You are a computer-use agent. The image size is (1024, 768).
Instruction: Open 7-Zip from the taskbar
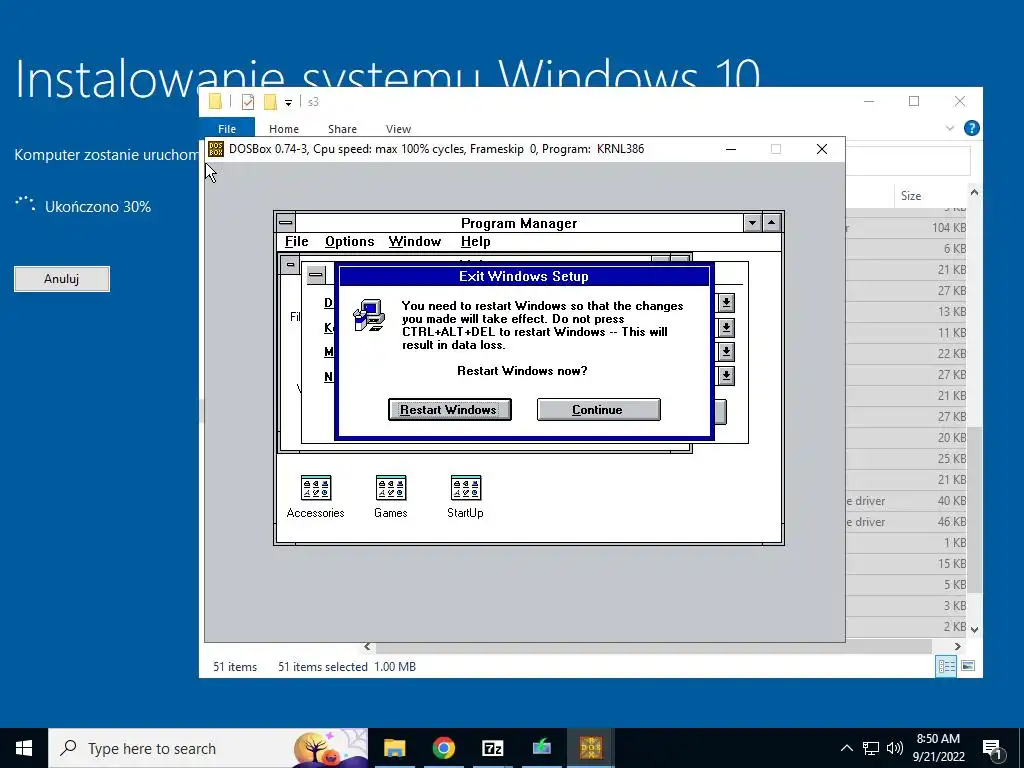[492, 748]
